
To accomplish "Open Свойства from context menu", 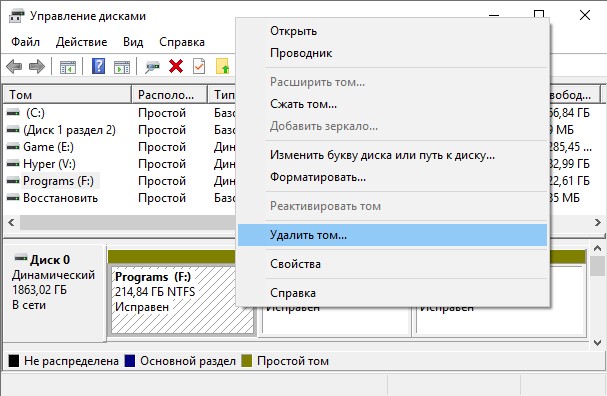I will pos(393,264).
